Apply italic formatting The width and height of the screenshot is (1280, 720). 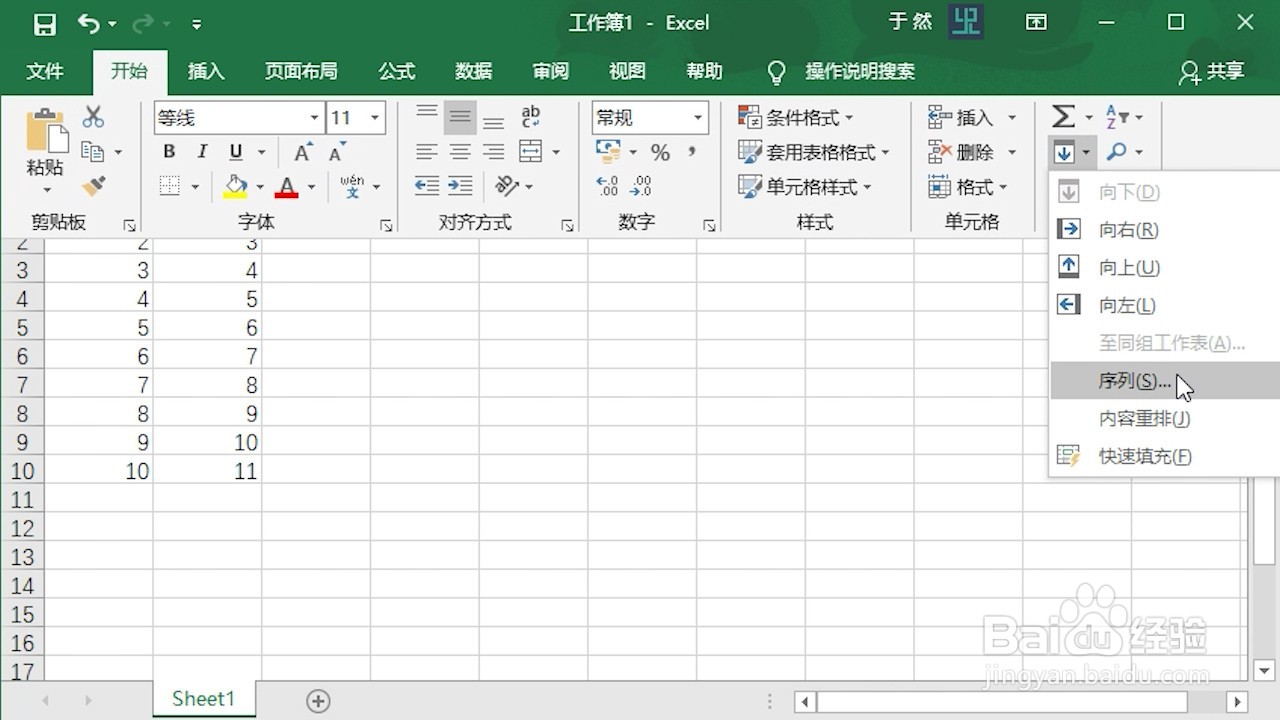(201, 151)
